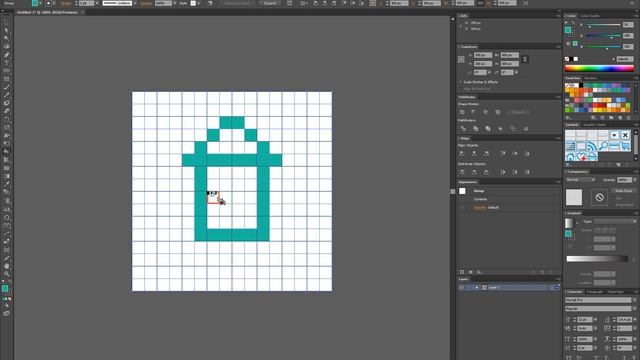Select the shopping cart symbol
The width and height of the screenshot is (640, 360).
(625, 146)
